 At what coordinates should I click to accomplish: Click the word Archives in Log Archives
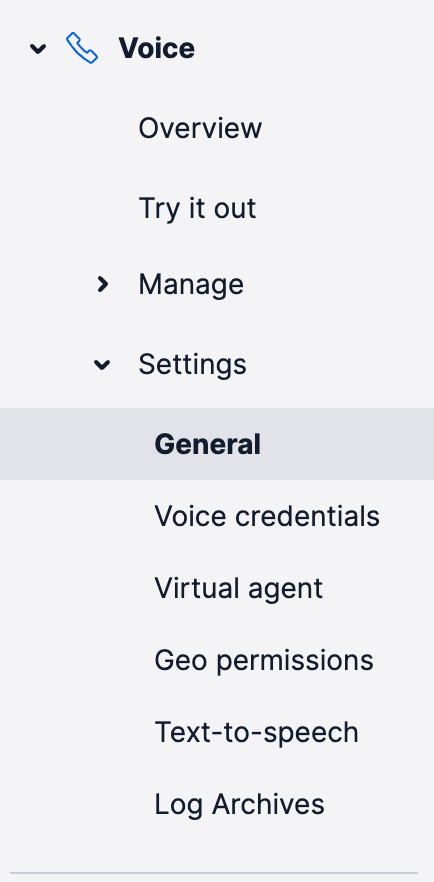pyautogui.click(x=268, y=804)
